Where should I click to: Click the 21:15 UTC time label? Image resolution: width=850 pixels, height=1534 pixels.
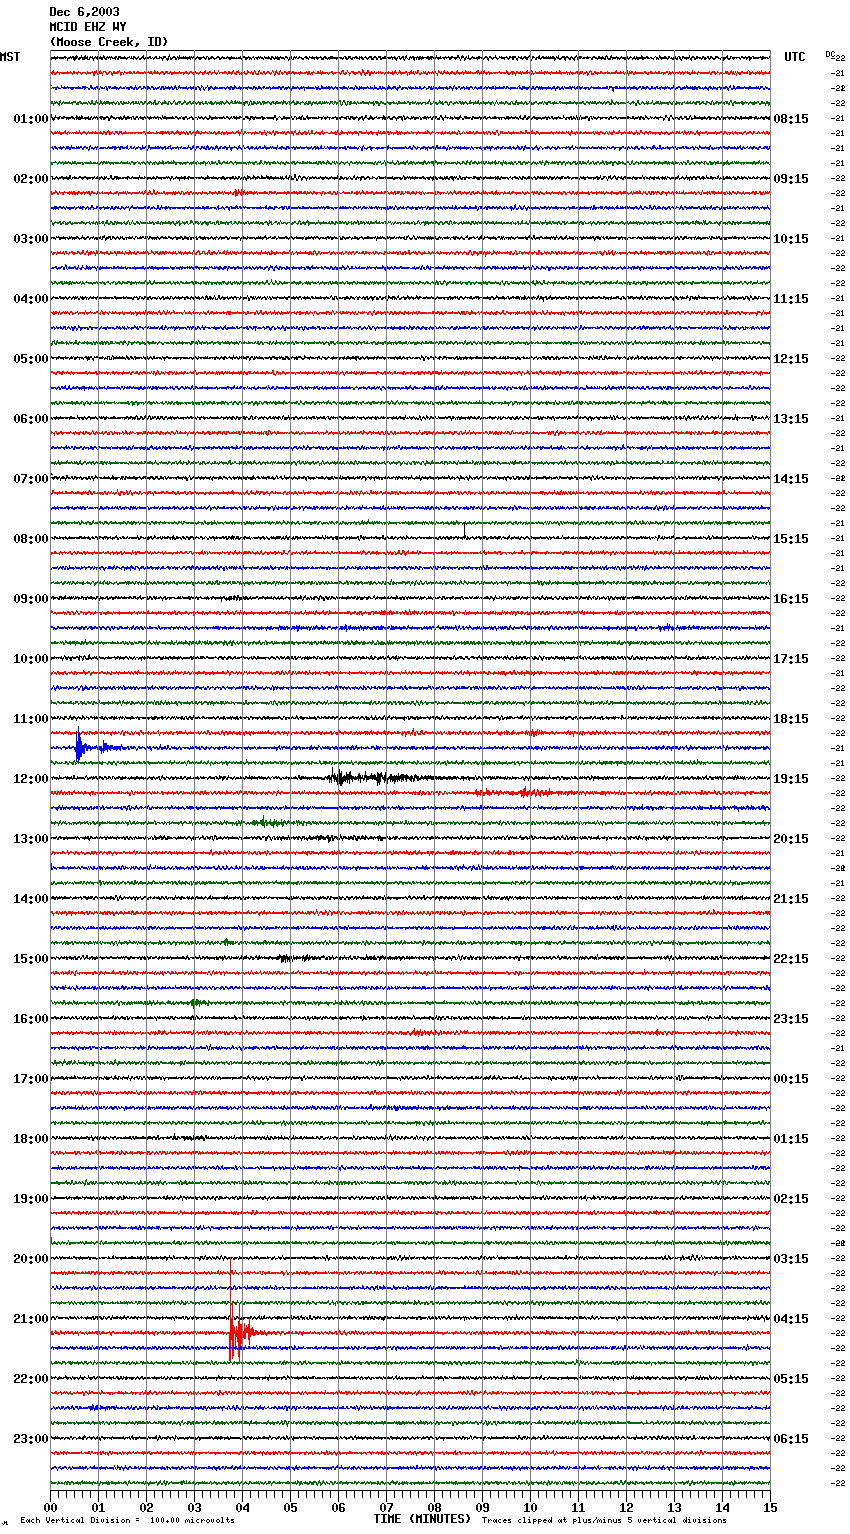point(791,899)
